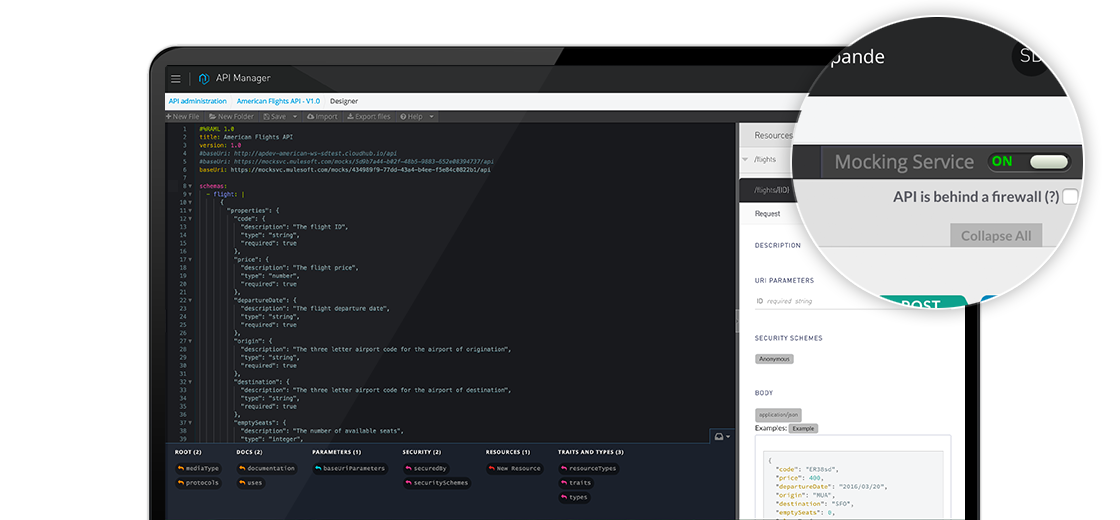The image size is (1120, 520).
Task: Collapse the origin fold on line 27
Action: click(191, 341)
